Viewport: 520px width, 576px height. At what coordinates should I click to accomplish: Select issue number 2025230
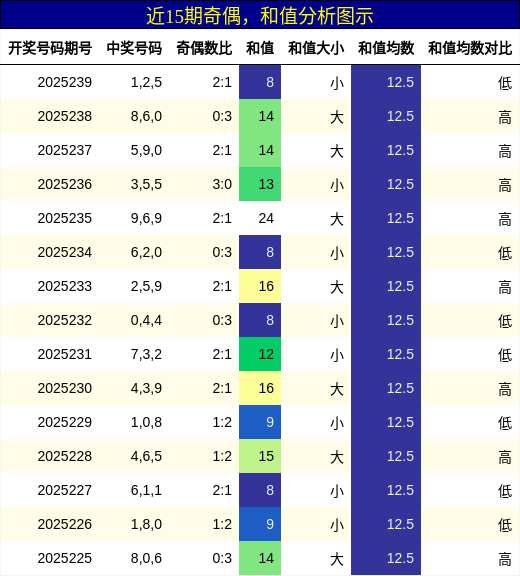point(65,388)
